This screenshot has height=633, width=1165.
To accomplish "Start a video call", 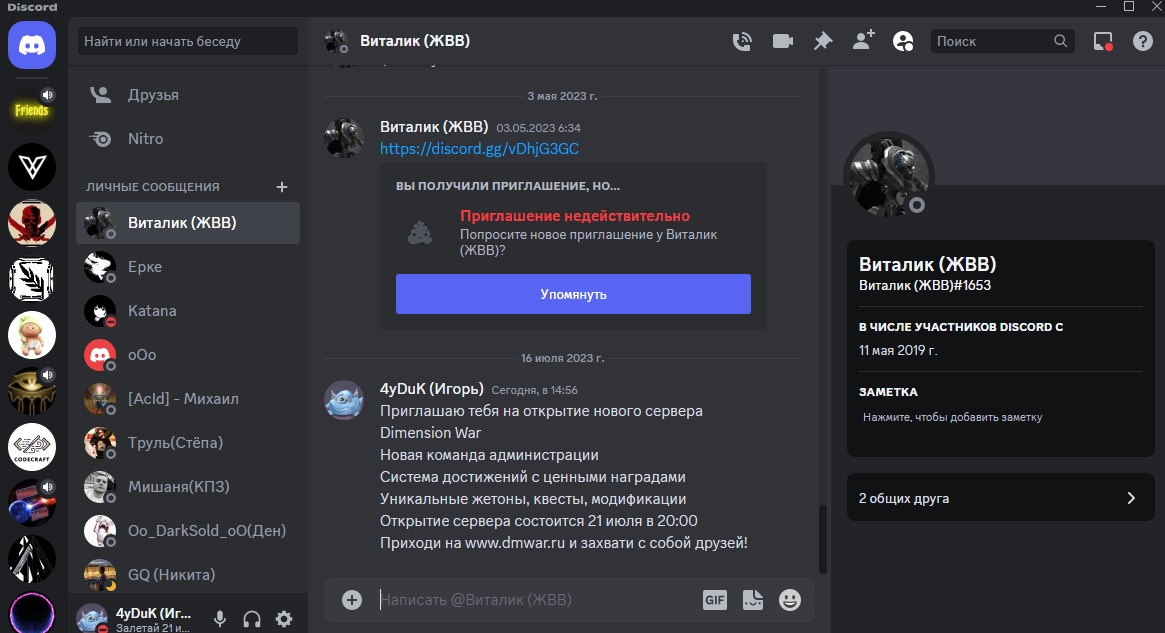I will 782,42.
